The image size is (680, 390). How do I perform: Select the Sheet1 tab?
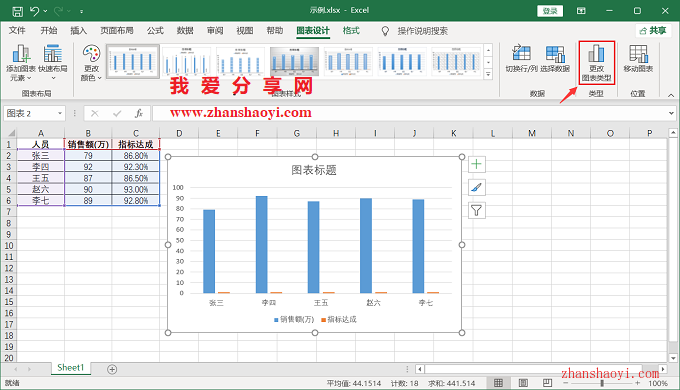point(70,367)
